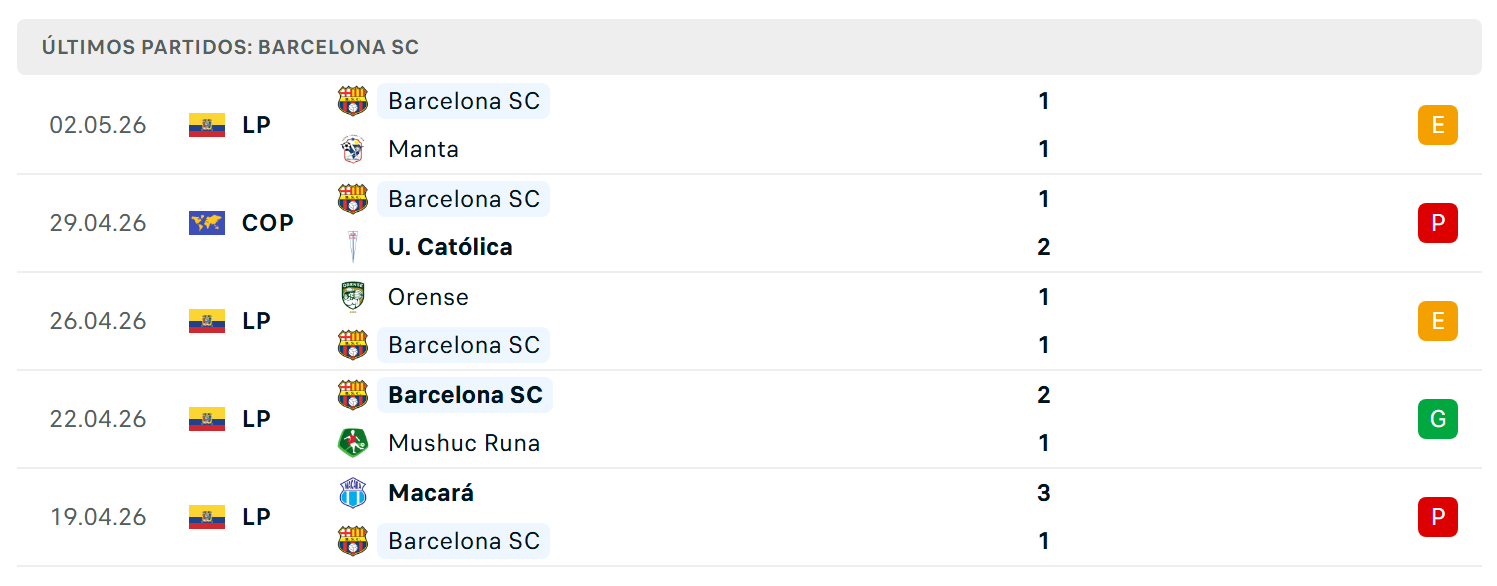
Task: Click the Orense team crest icon
Action: pyautogui.click(x=352, y=297)
